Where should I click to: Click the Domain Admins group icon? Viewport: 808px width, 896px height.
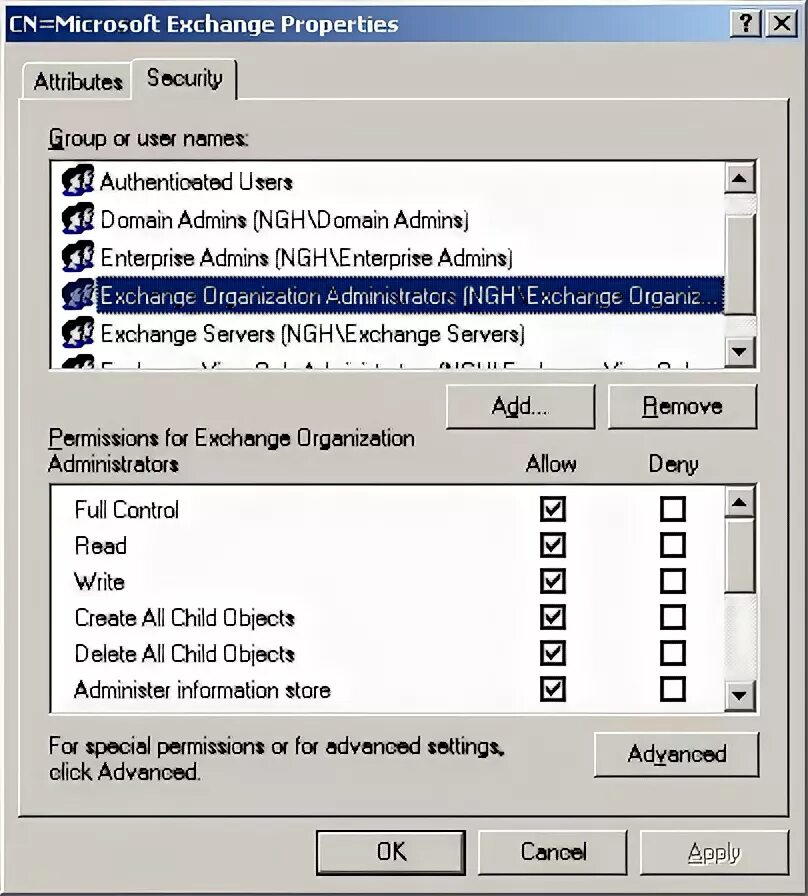tap(78, 219)
